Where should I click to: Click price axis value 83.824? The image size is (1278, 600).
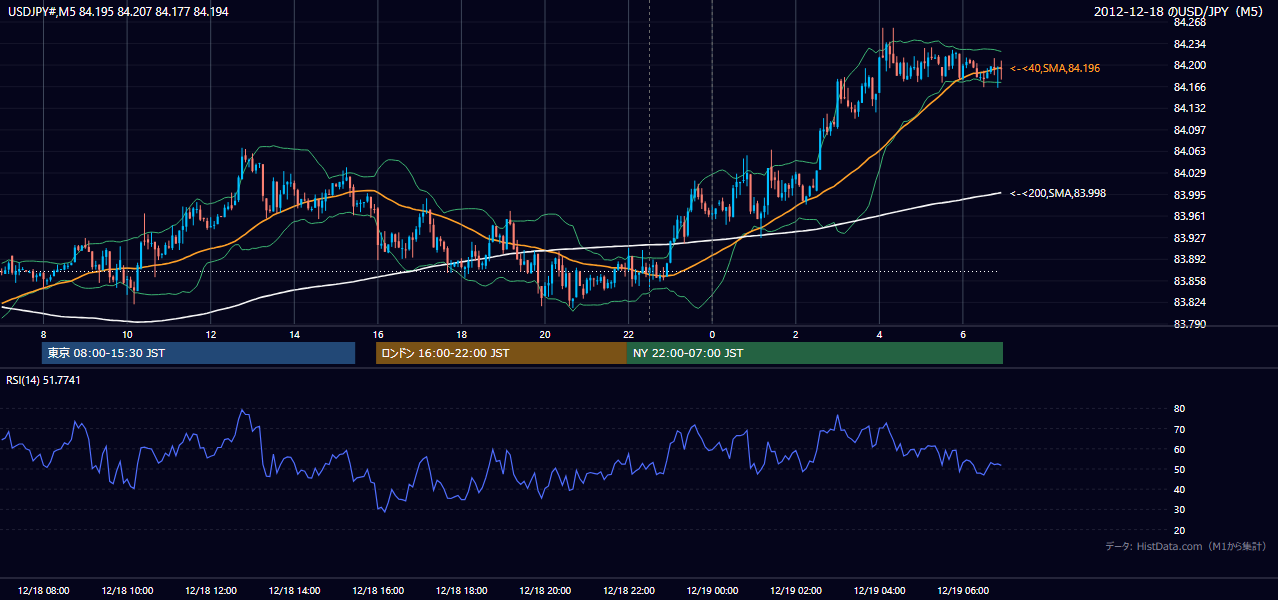coord(1190,302)
